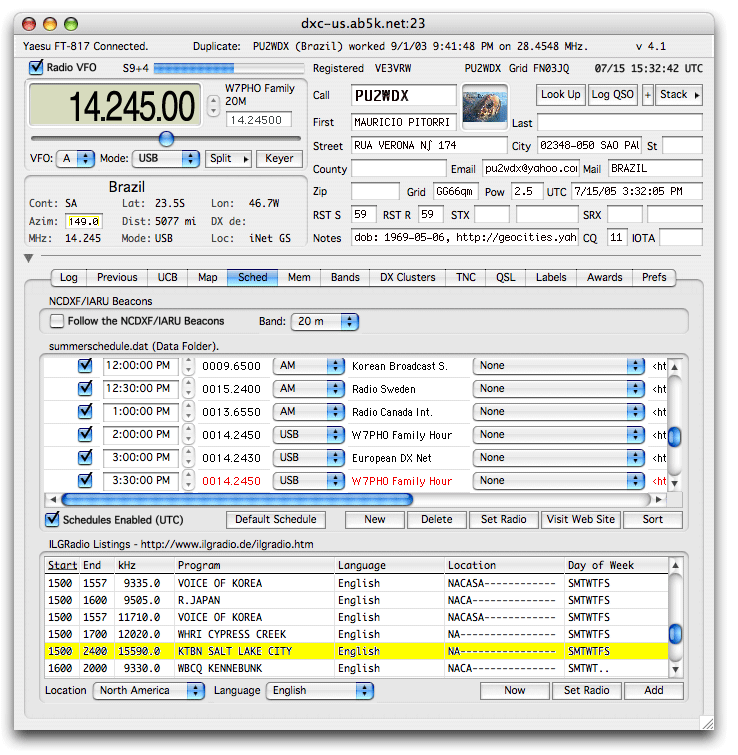Select the KTBN SALT LAKE CITY listing

[x=234, y=651]
